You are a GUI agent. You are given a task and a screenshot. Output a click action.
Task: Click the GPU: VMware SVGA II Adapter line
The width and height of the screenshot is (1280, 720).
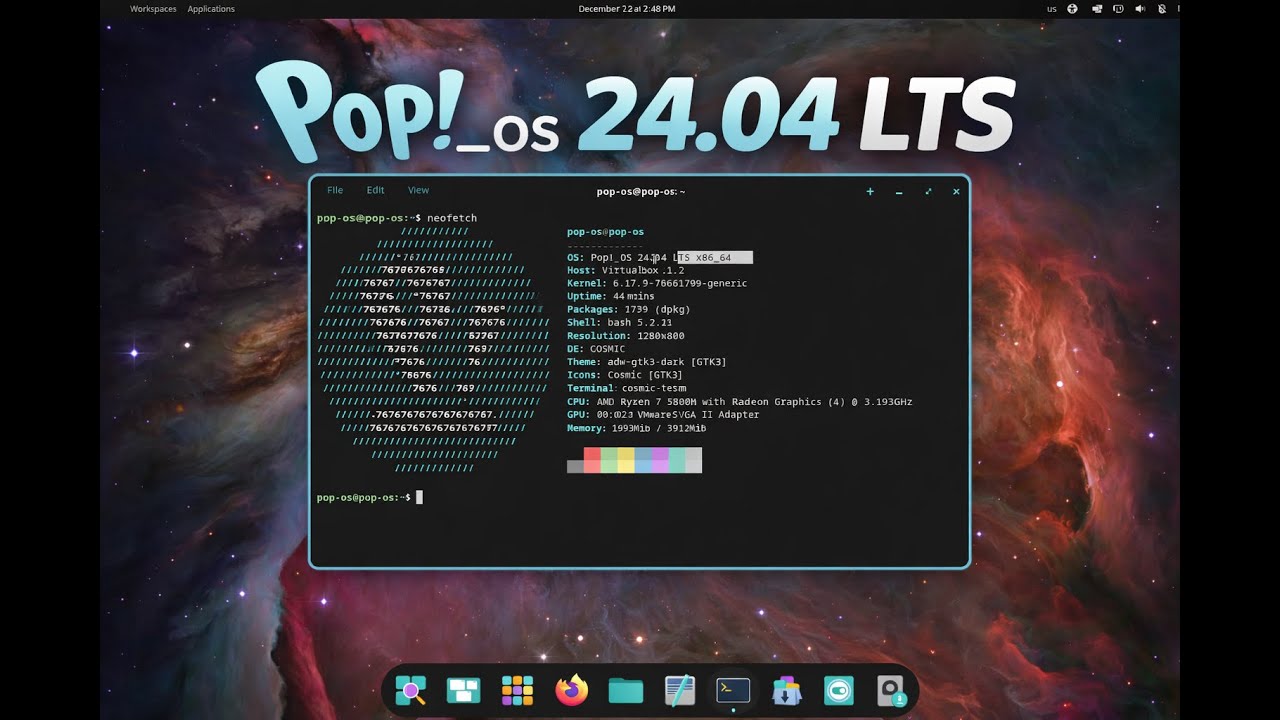663,415
